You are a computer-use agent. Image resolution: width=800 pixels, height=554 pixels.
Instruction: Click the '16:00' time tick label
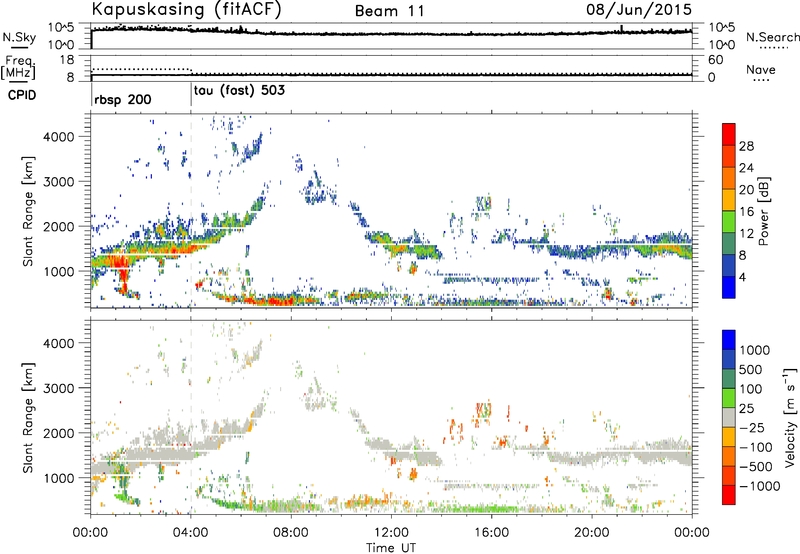point(491,533)
